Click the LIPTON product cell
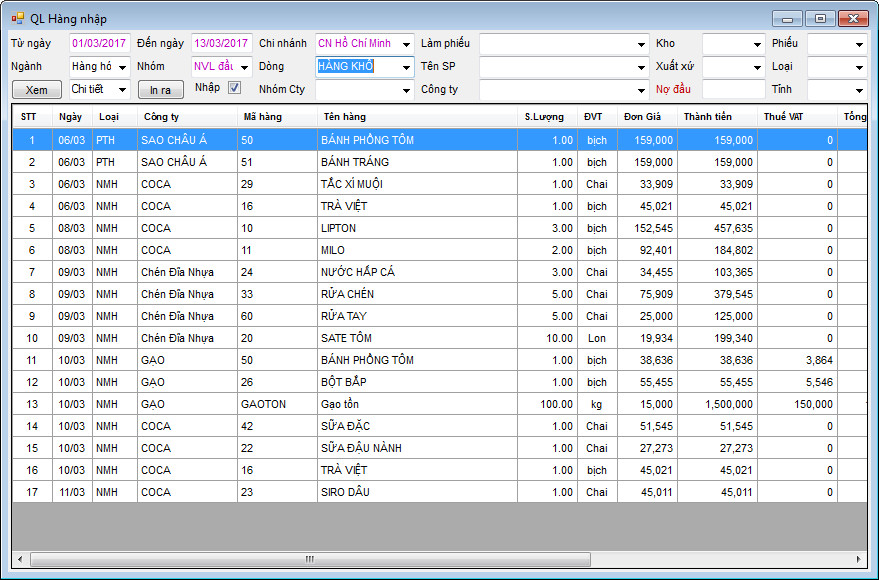This screenshot has width=879, height=580. [x=417, y=228]
